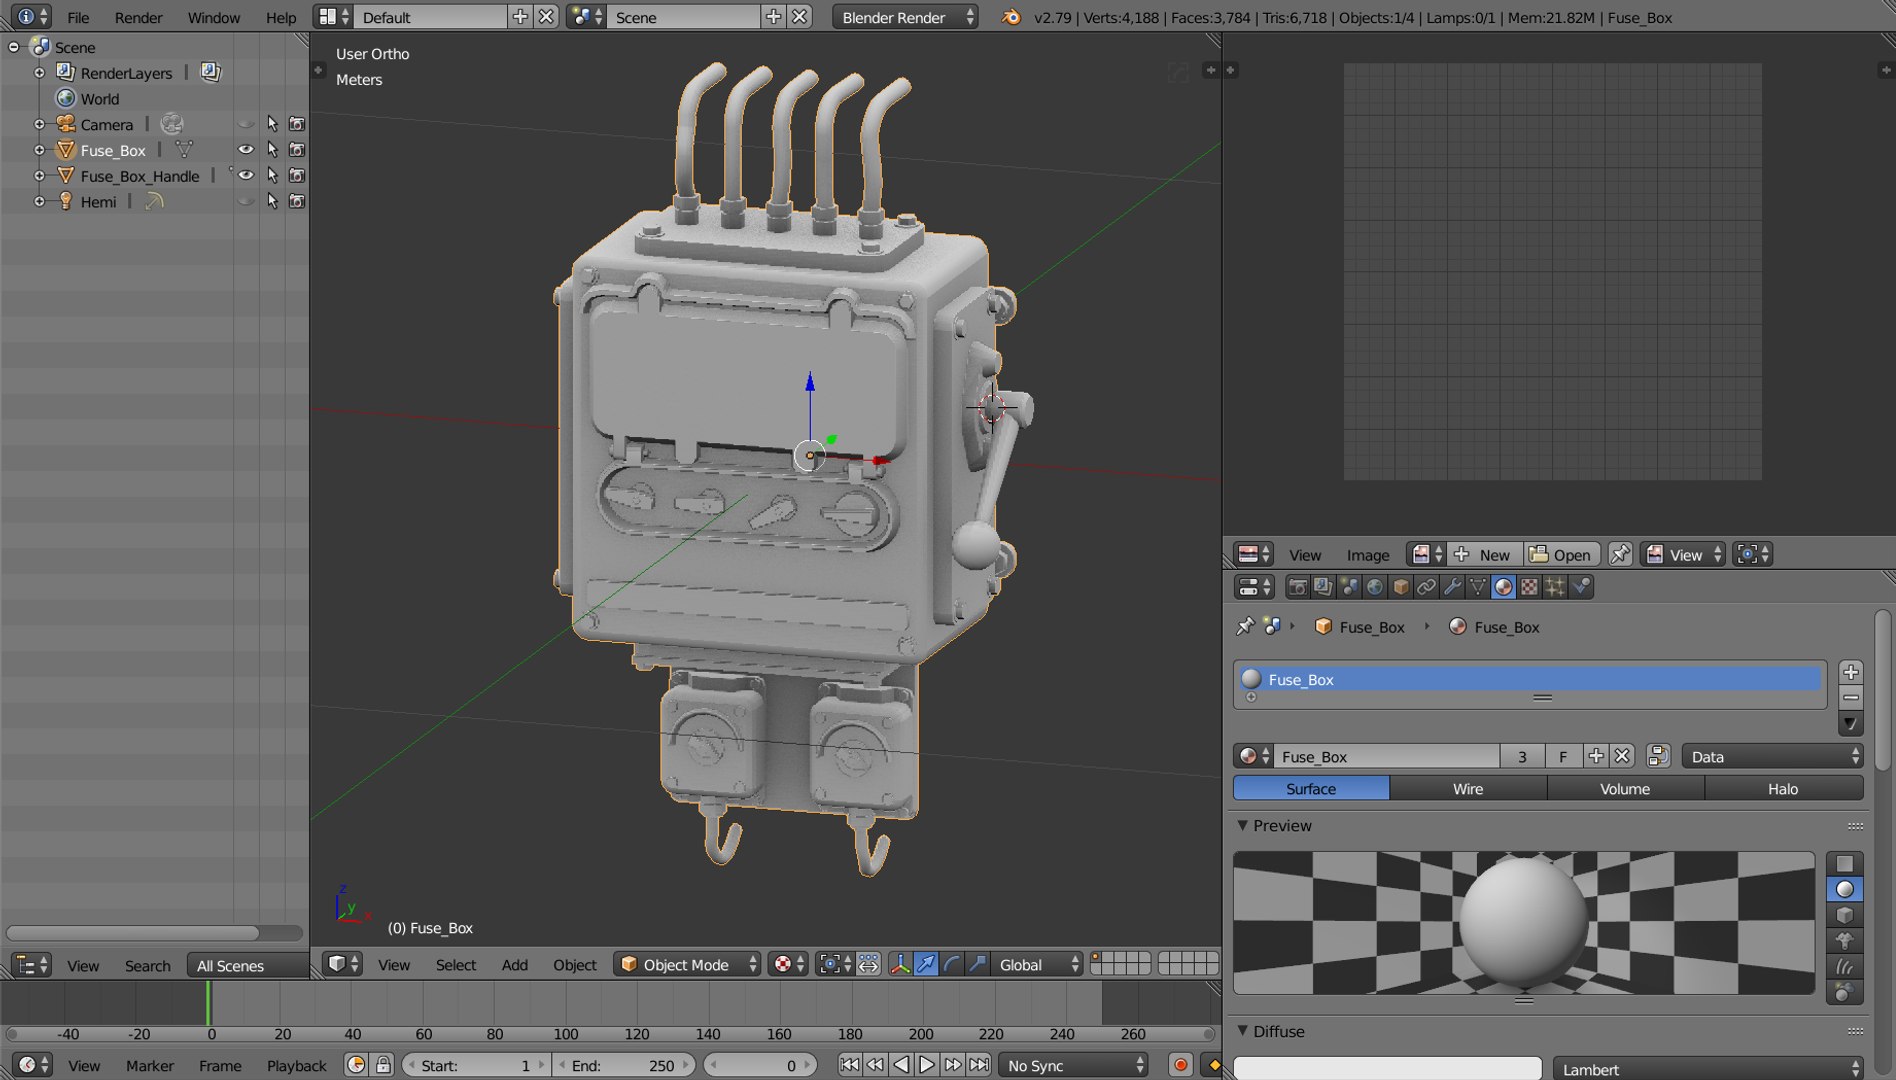The height and width of the screenshot is (1080, 1896).
Task: Hide Fuse_Box_Handle in the viewport
Action: click(246, 175)
